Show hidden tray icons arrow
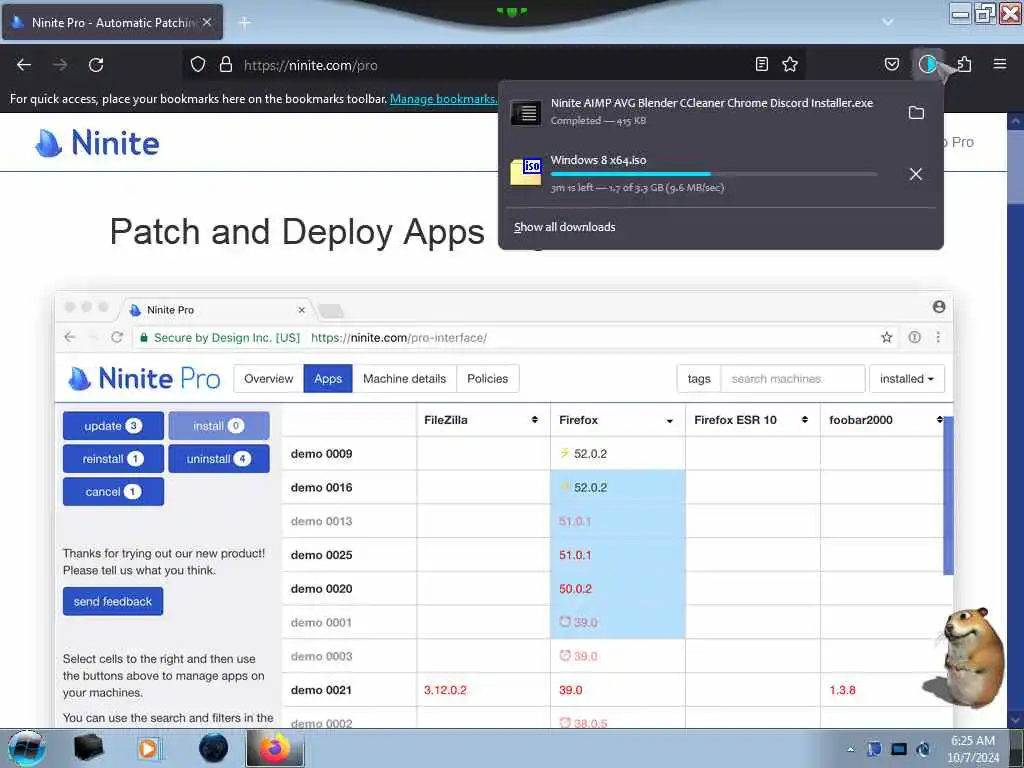 [850, 749]
